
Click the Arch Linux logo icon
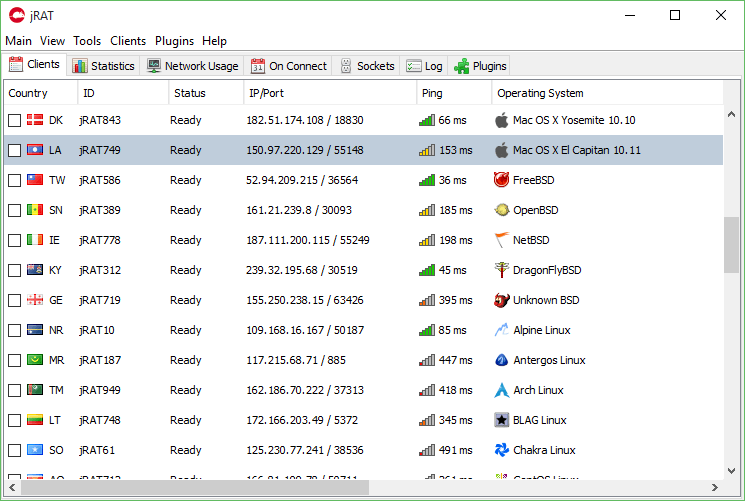click(x=502, y=390)
